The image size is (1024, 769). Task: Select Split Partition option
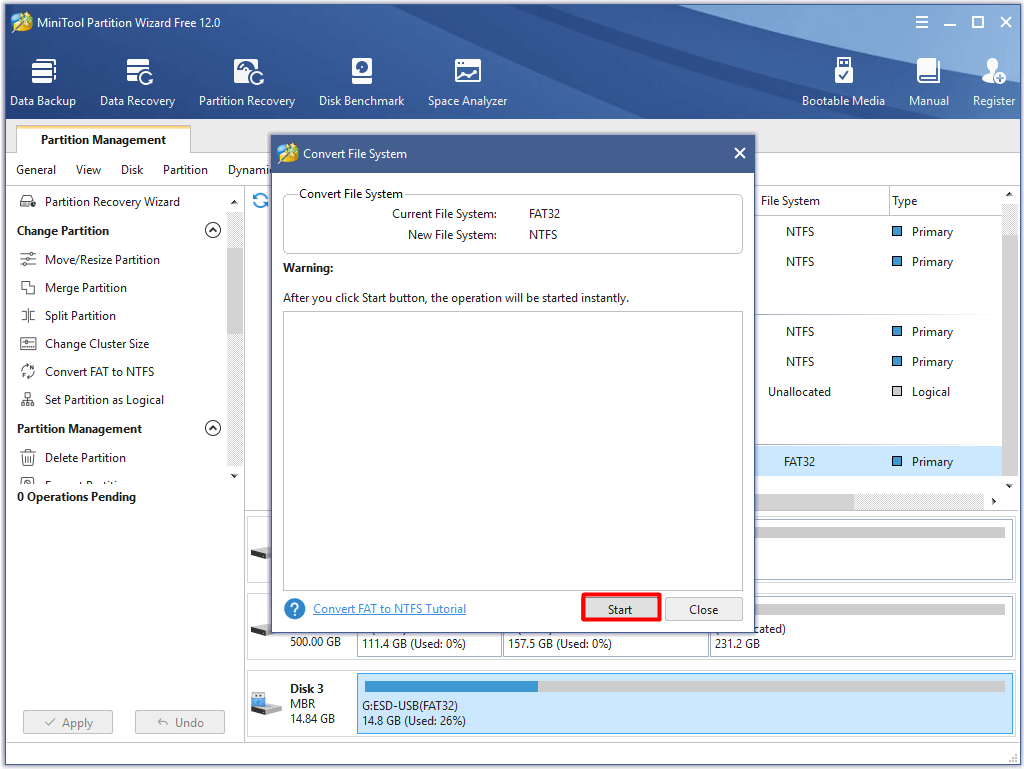(80, 316)
